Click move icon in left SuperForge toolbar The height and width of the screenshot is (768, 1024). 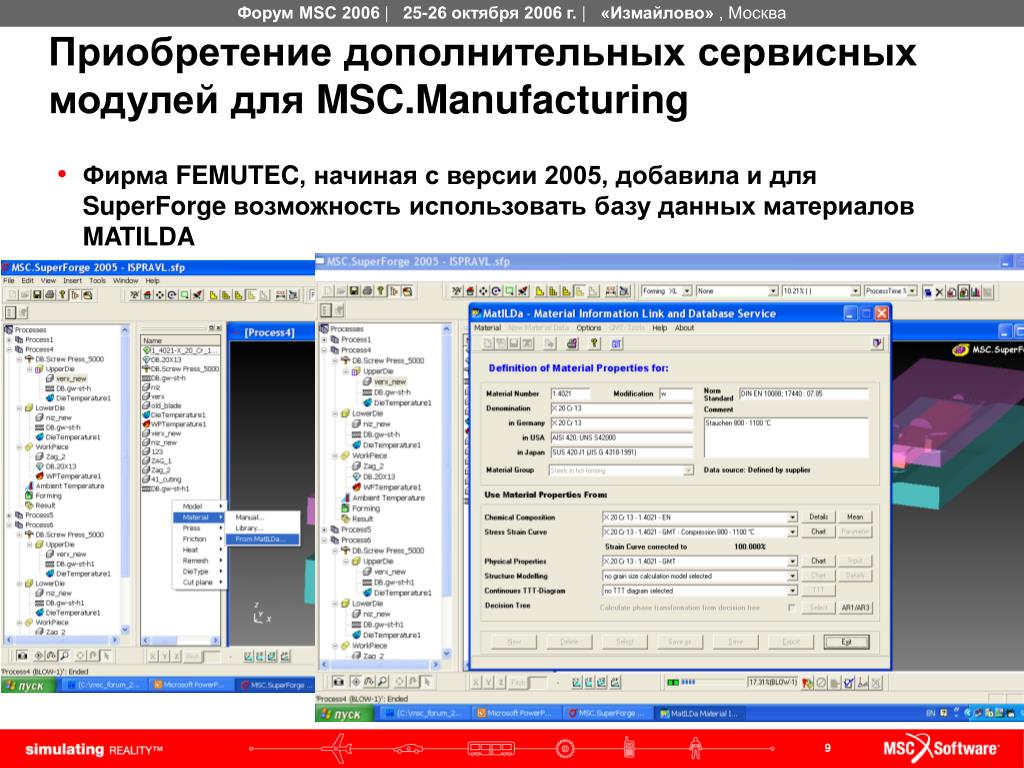[x=160, y=295]
